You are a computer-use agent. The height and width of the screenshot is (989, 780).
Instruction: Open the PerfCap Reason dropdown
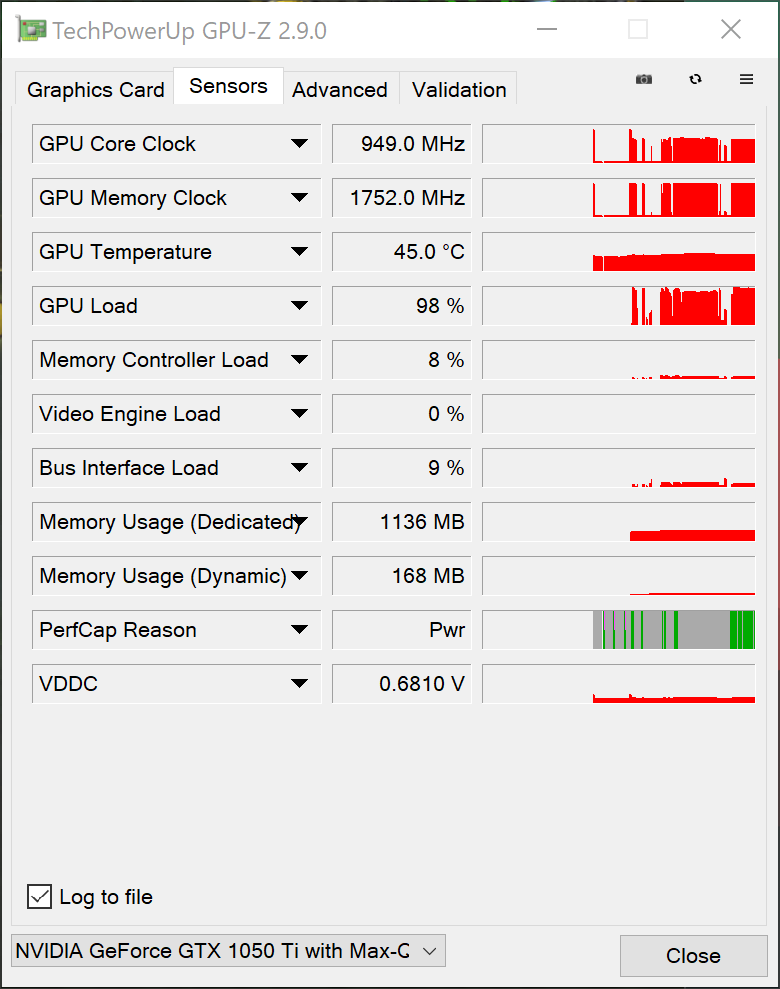pos(299,630)
